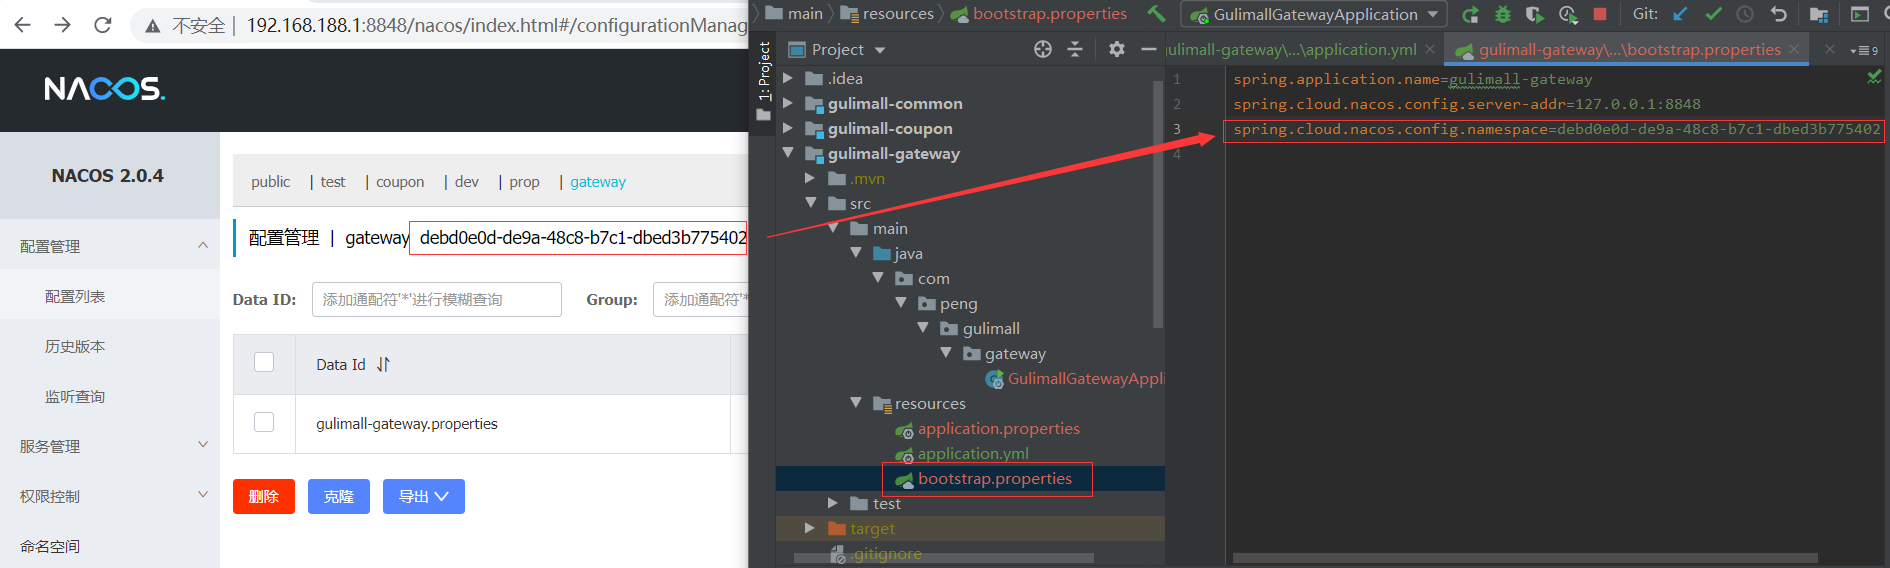Collapse the resources folder in tree
The width and height of the screenshot is (1890, 568).
pos(856,403)
